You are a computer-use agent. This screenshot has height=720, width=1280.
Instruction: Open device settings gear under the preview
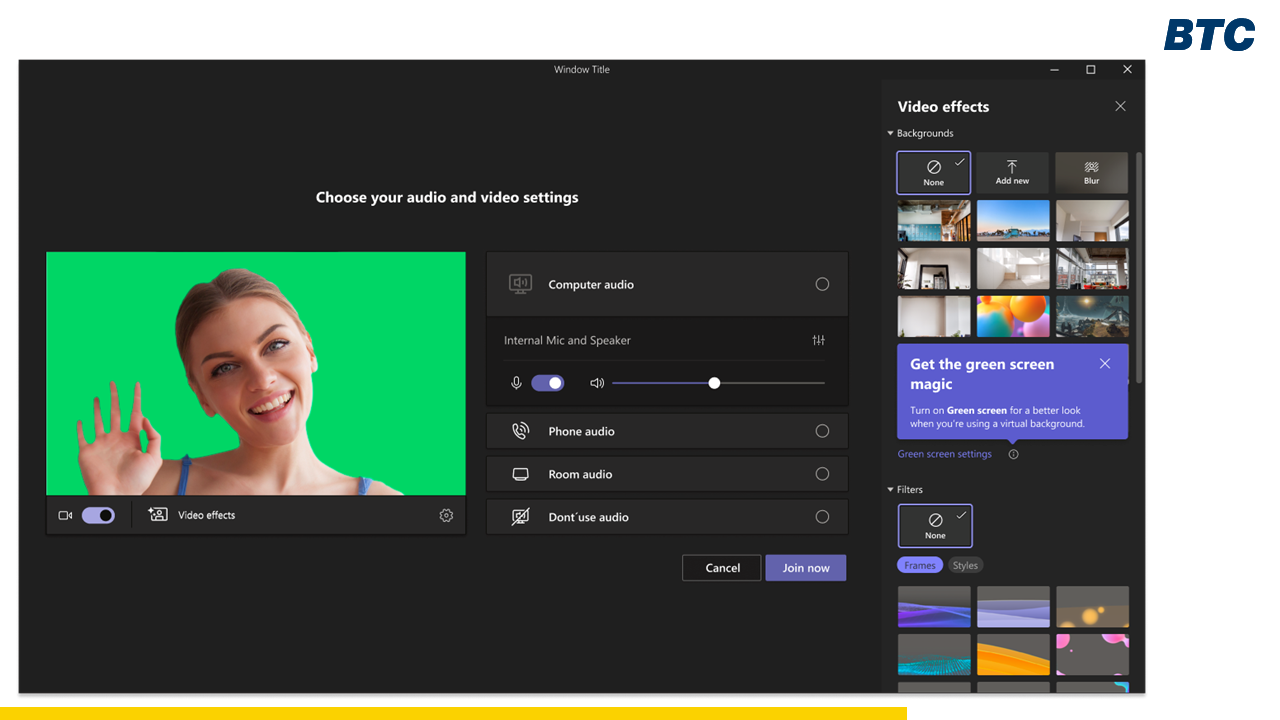click(446, 516)
